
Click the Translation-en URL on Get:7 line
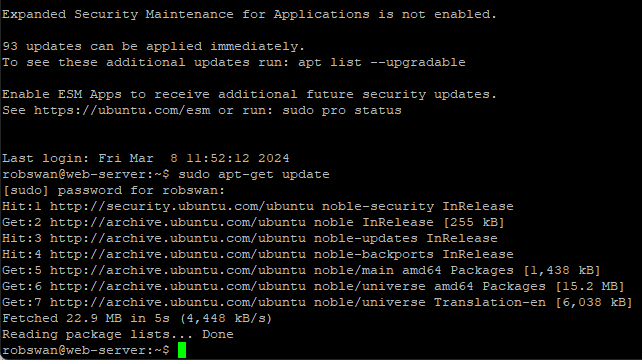point(178,302)
